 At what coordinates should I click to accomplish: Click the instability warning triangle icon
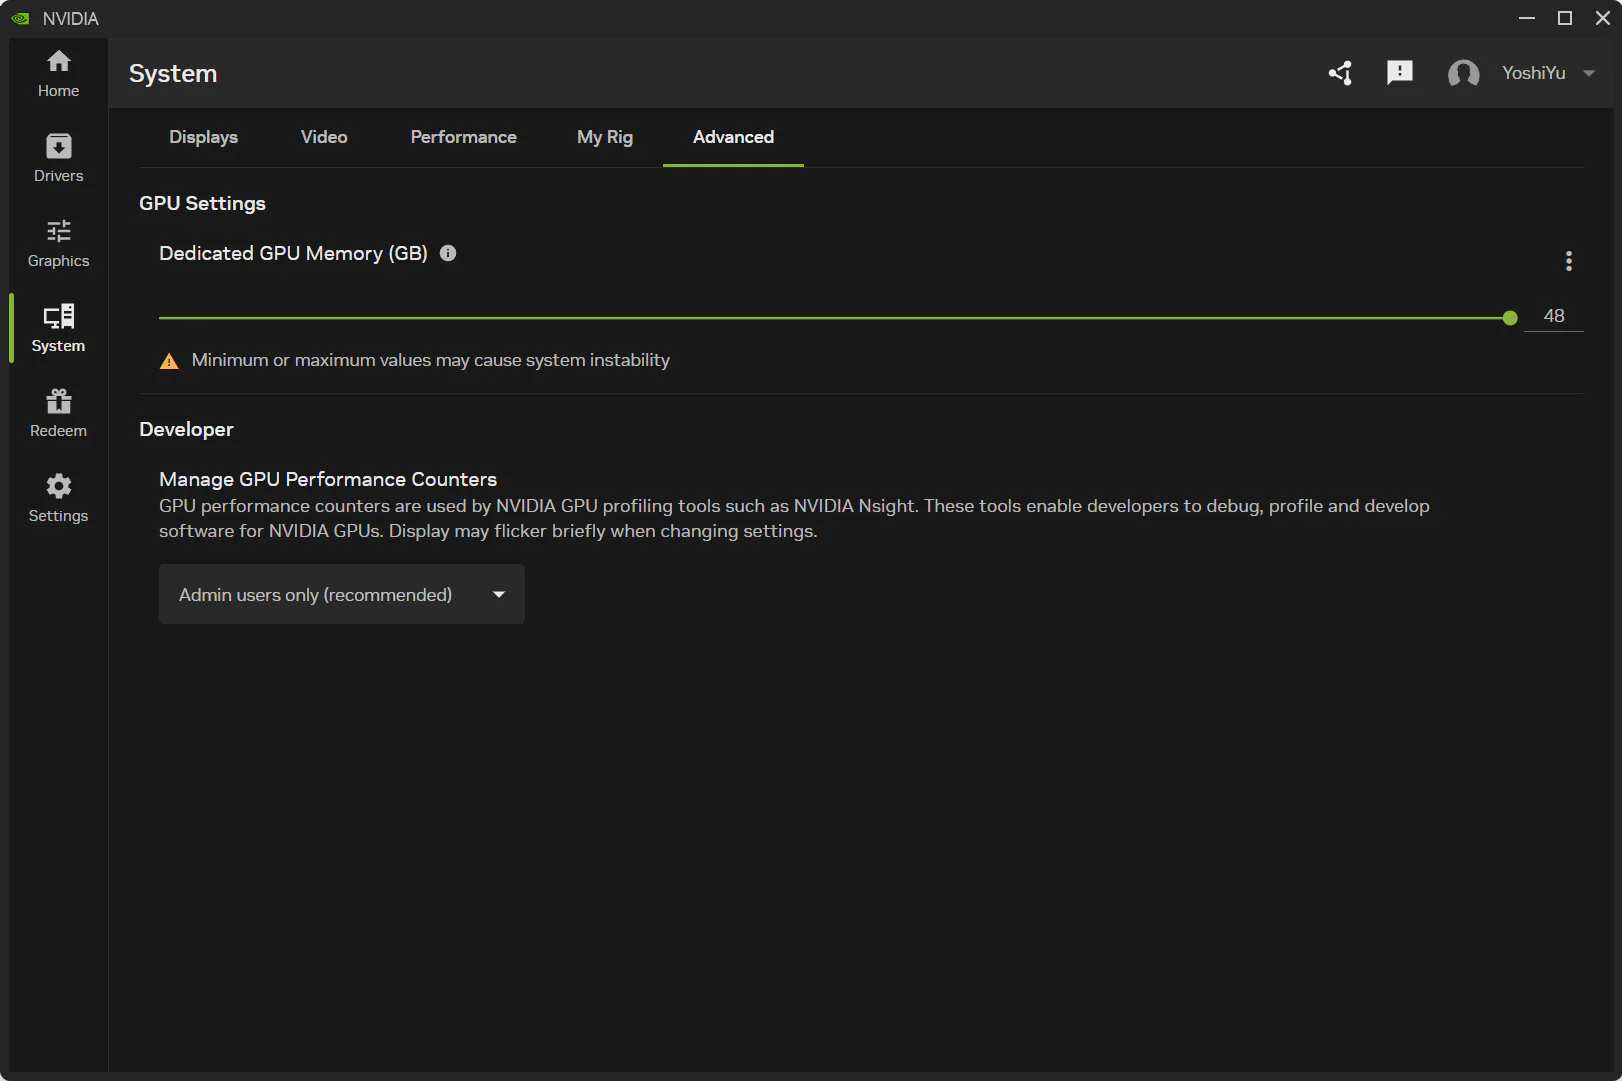[x=169, y=361]
